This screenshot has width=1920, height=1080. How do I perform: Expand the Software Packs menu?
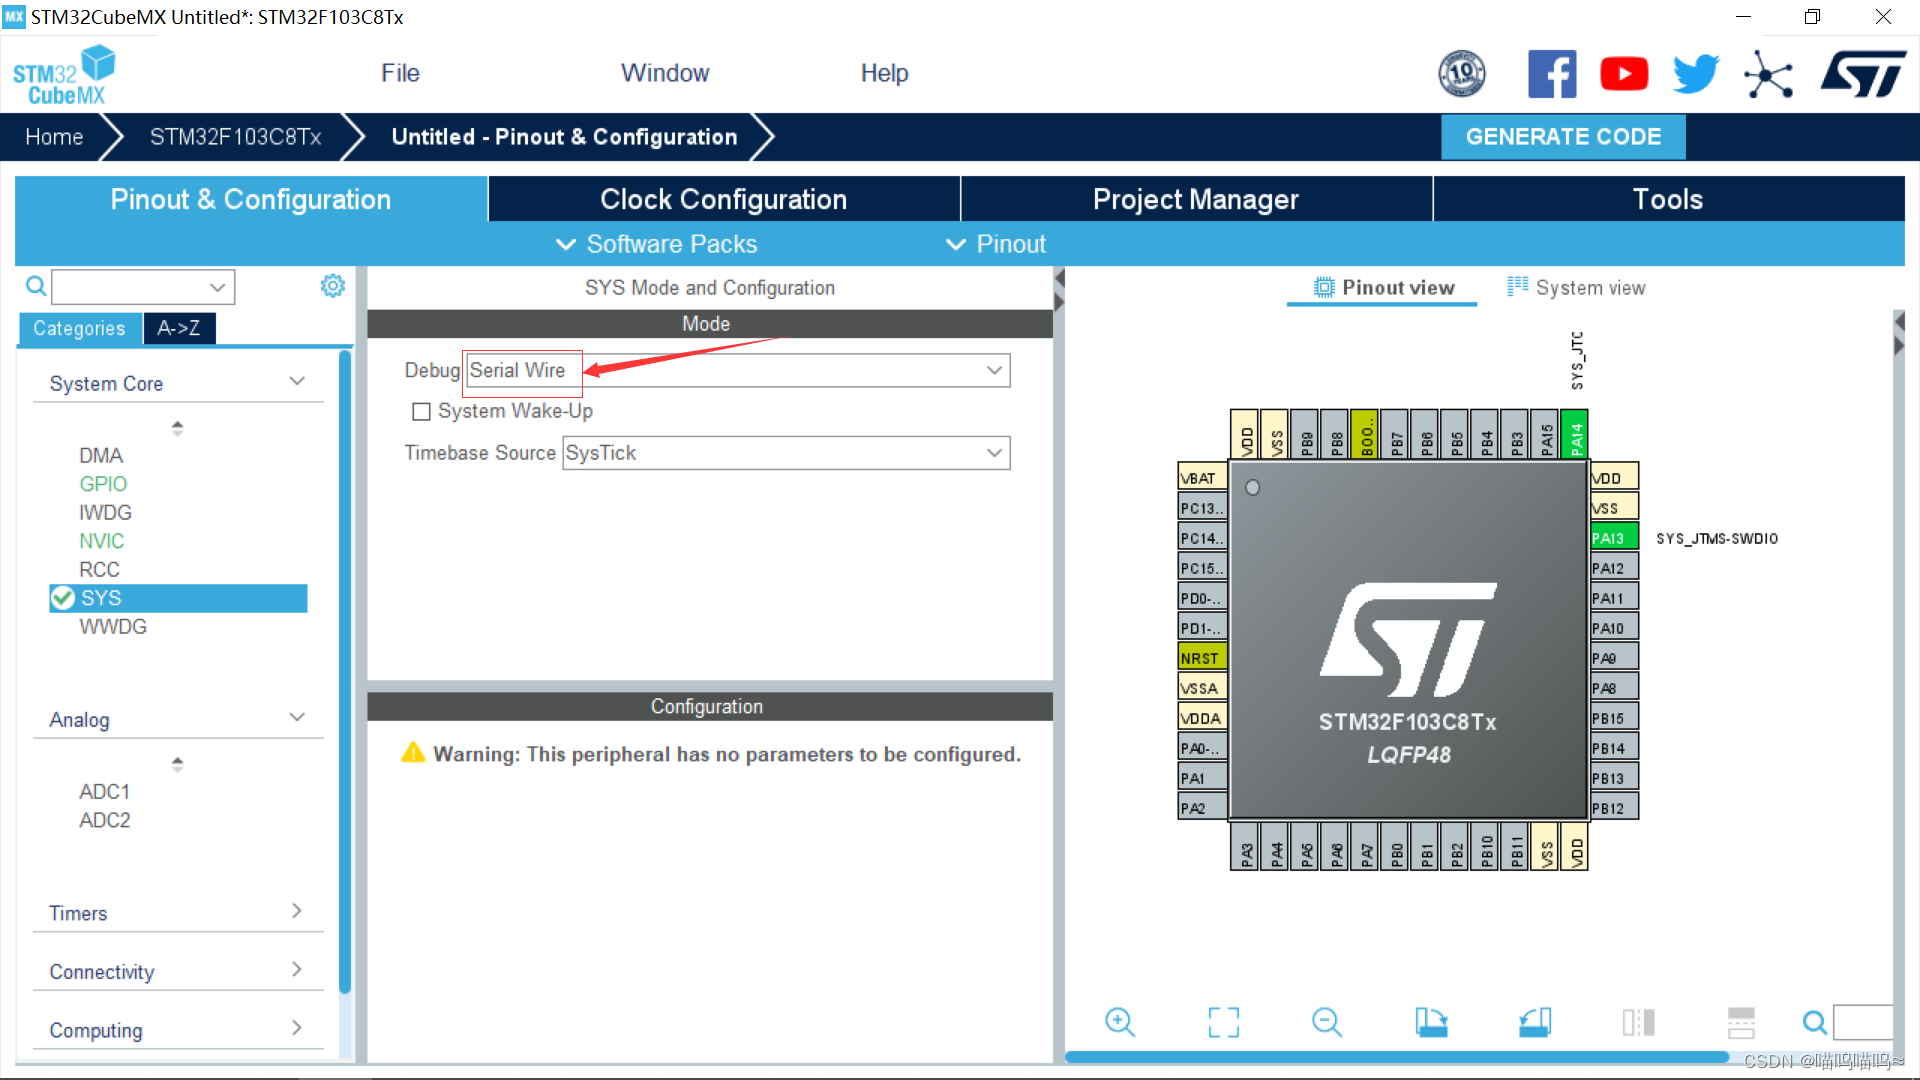[656, 244]
